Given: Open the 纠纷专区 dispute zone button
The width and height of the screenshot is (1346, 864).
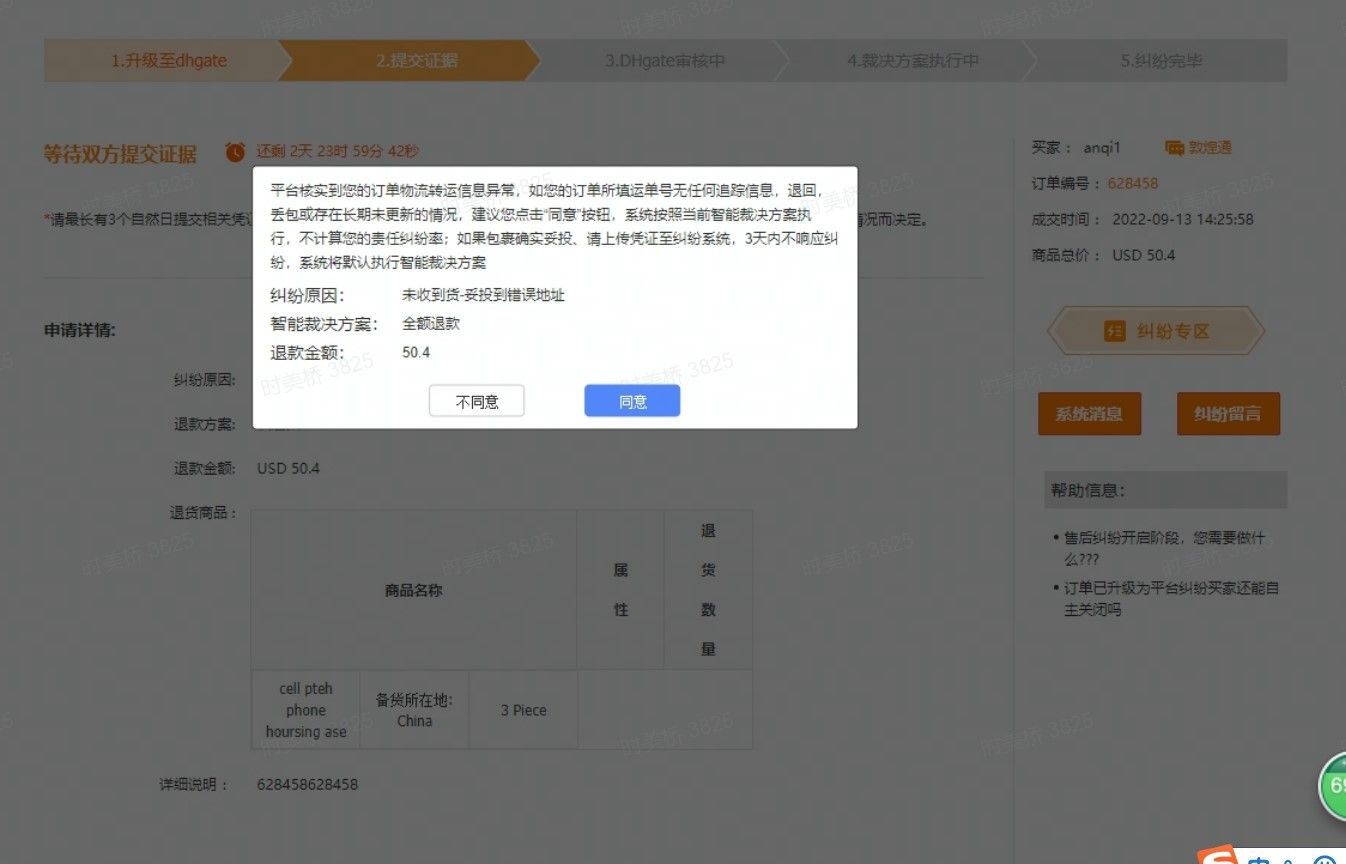Looking at the screenshot, I should (1156, 331).
